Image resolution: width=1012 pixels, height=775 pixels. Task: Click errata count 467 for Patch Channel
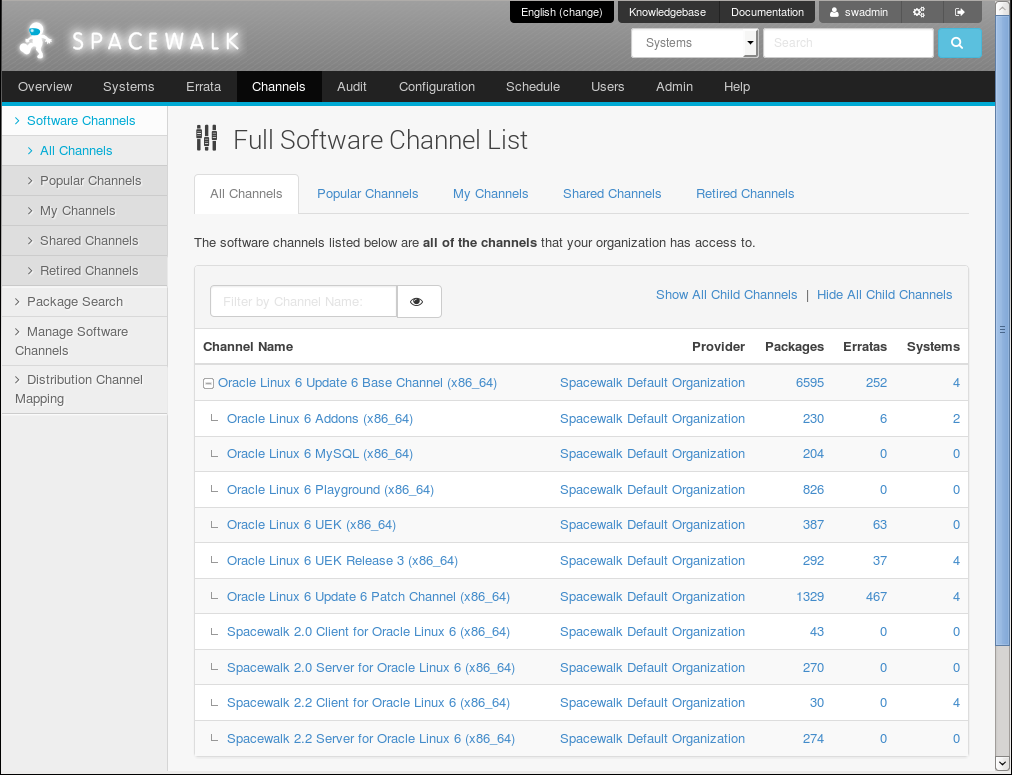876,597
